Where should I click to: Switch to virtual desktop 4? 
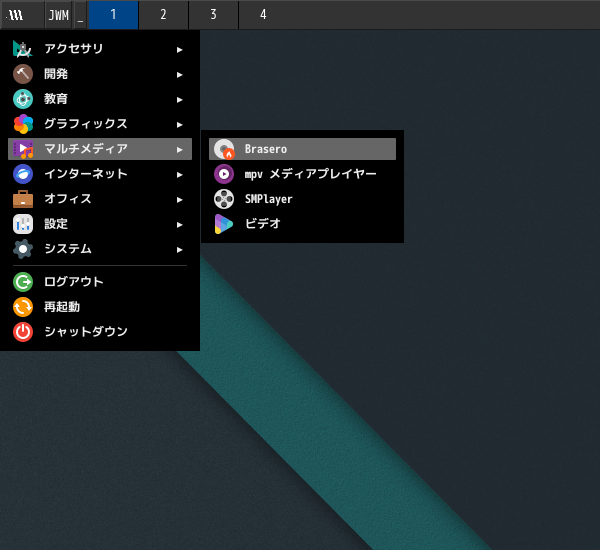263,15
